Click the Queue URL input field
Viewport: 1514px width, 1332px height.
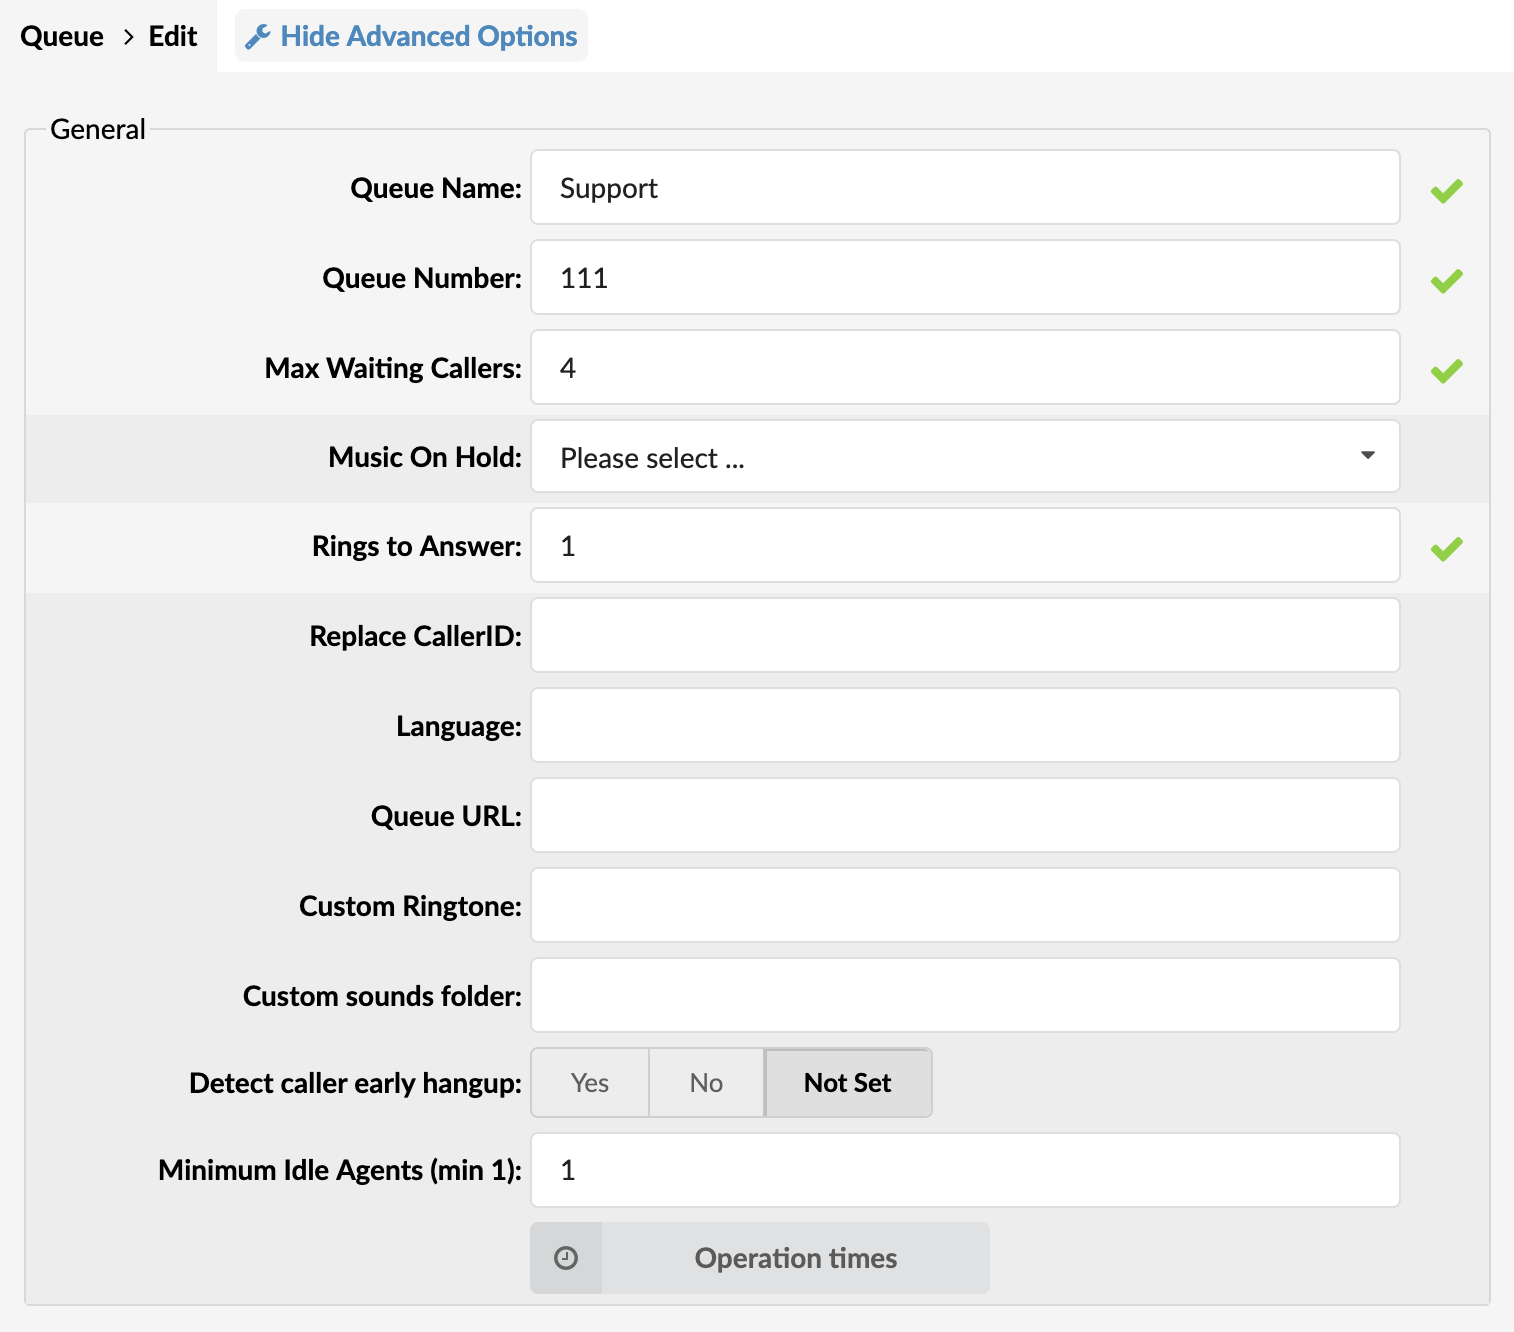point(965,815)
